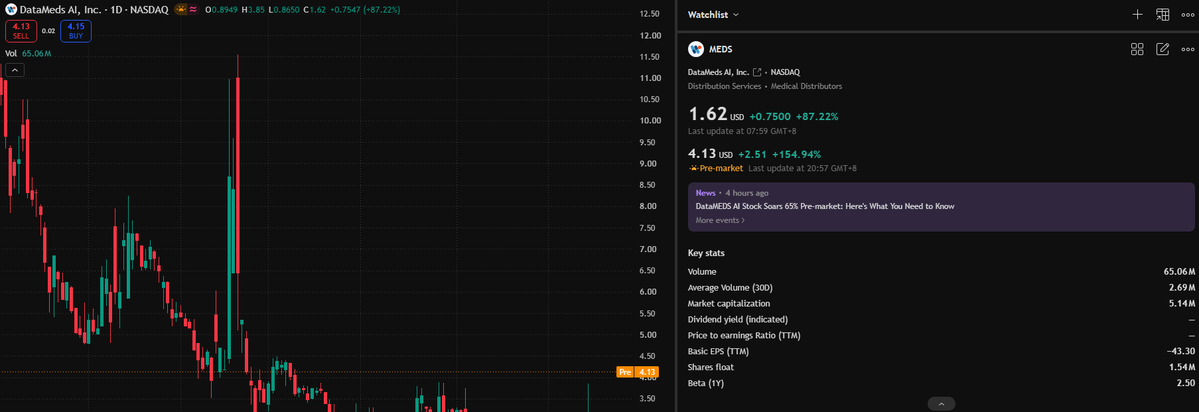This screenshot has height=412, width=1199.
Task: Collapse the indicator legend chevron
Action: tap(15, 70)
